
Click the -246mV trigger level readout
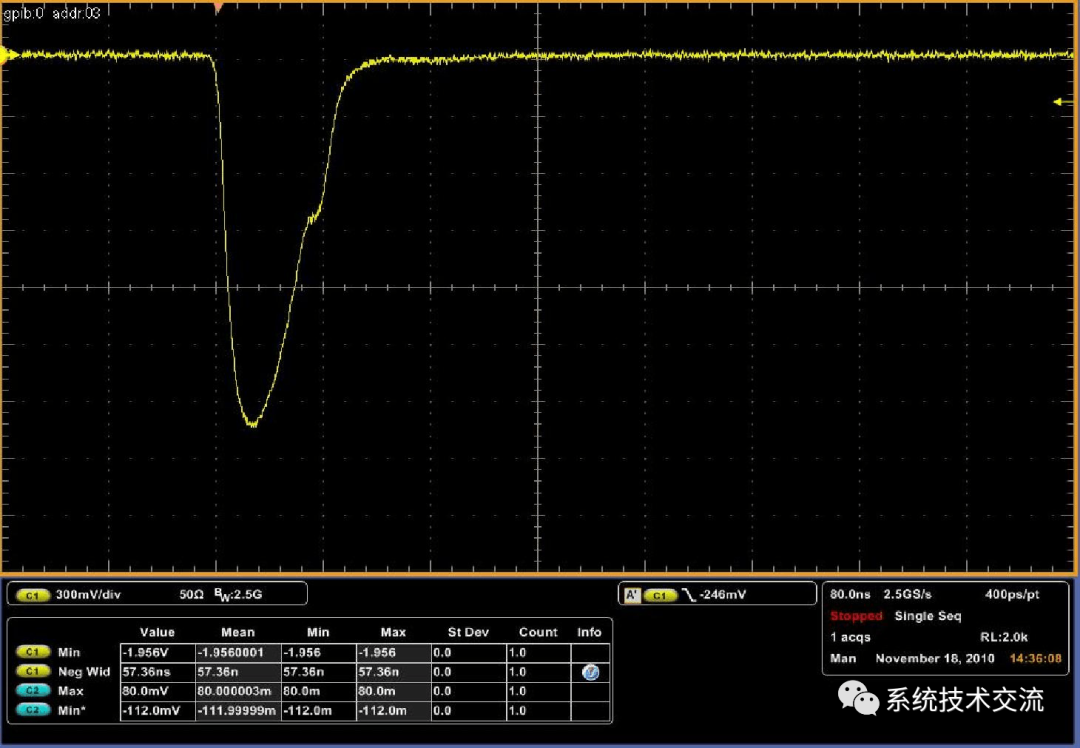[722, 594]
